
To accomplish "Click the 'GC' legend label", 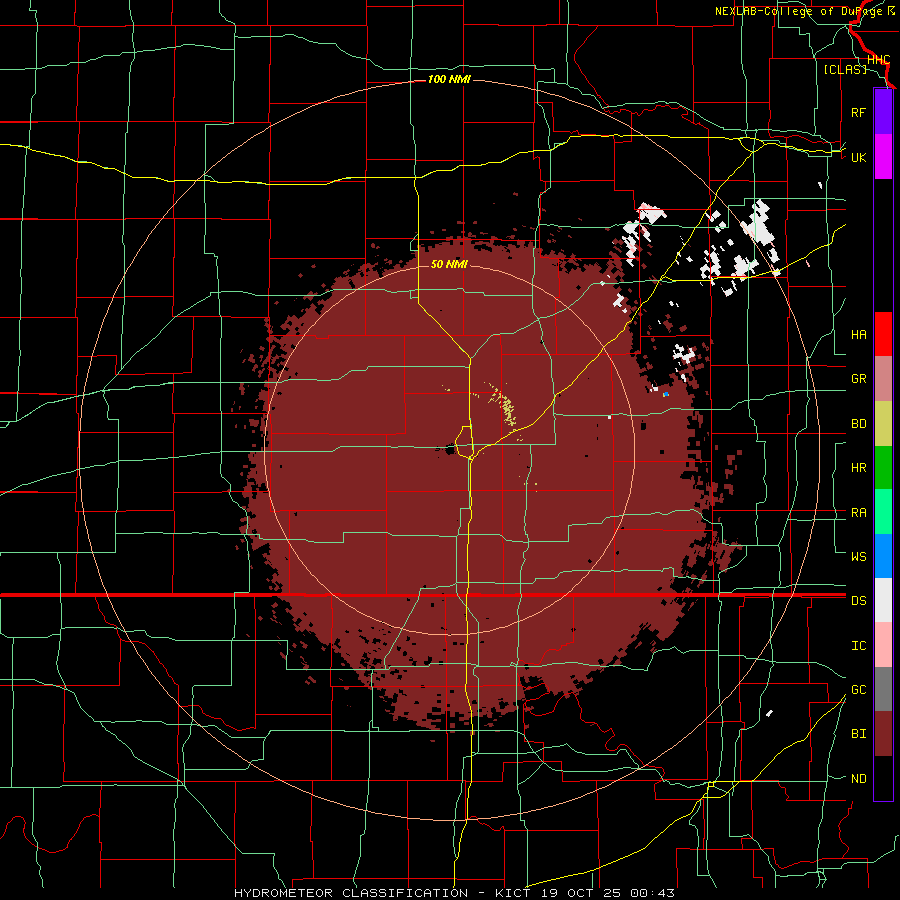I will [x=858, y=690].
